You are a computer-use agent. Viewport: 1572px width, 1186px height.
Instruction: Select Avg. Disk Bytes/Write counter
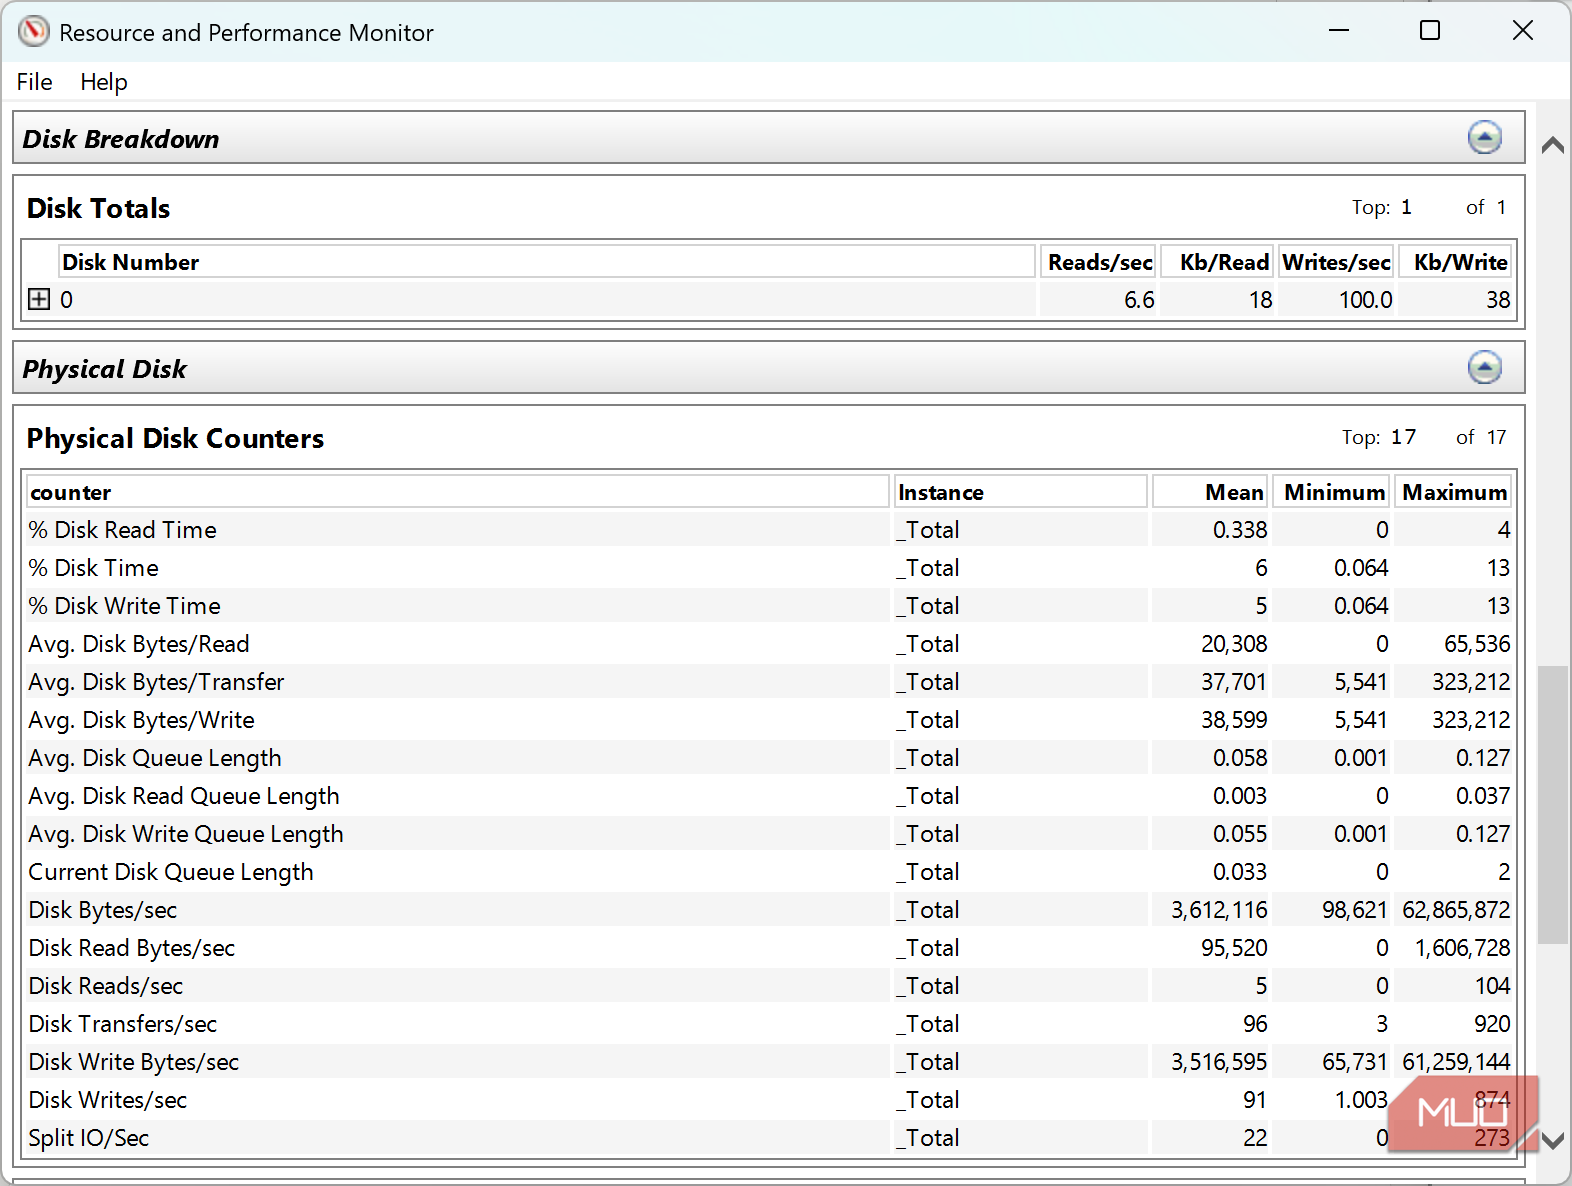point(141,720)
